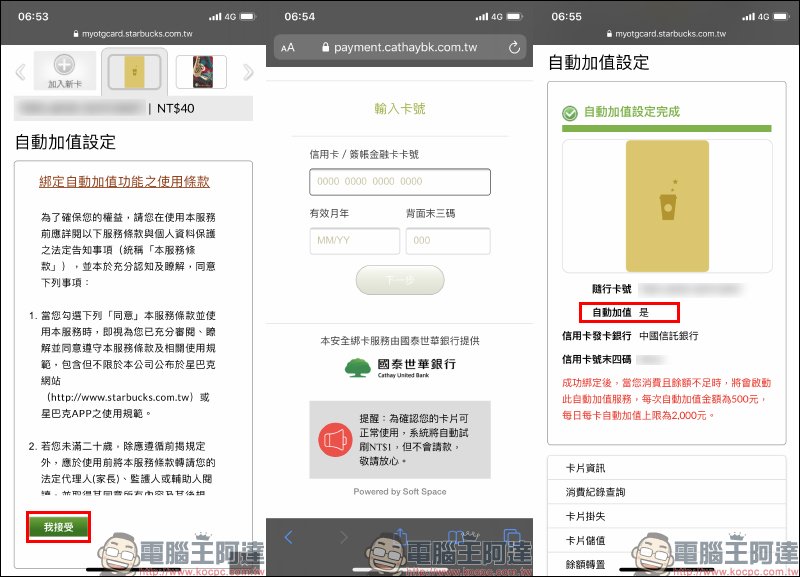The image size is (800, 577).
Task: Focus the MM/YY expiry field
Action: (x=355, y=241)
